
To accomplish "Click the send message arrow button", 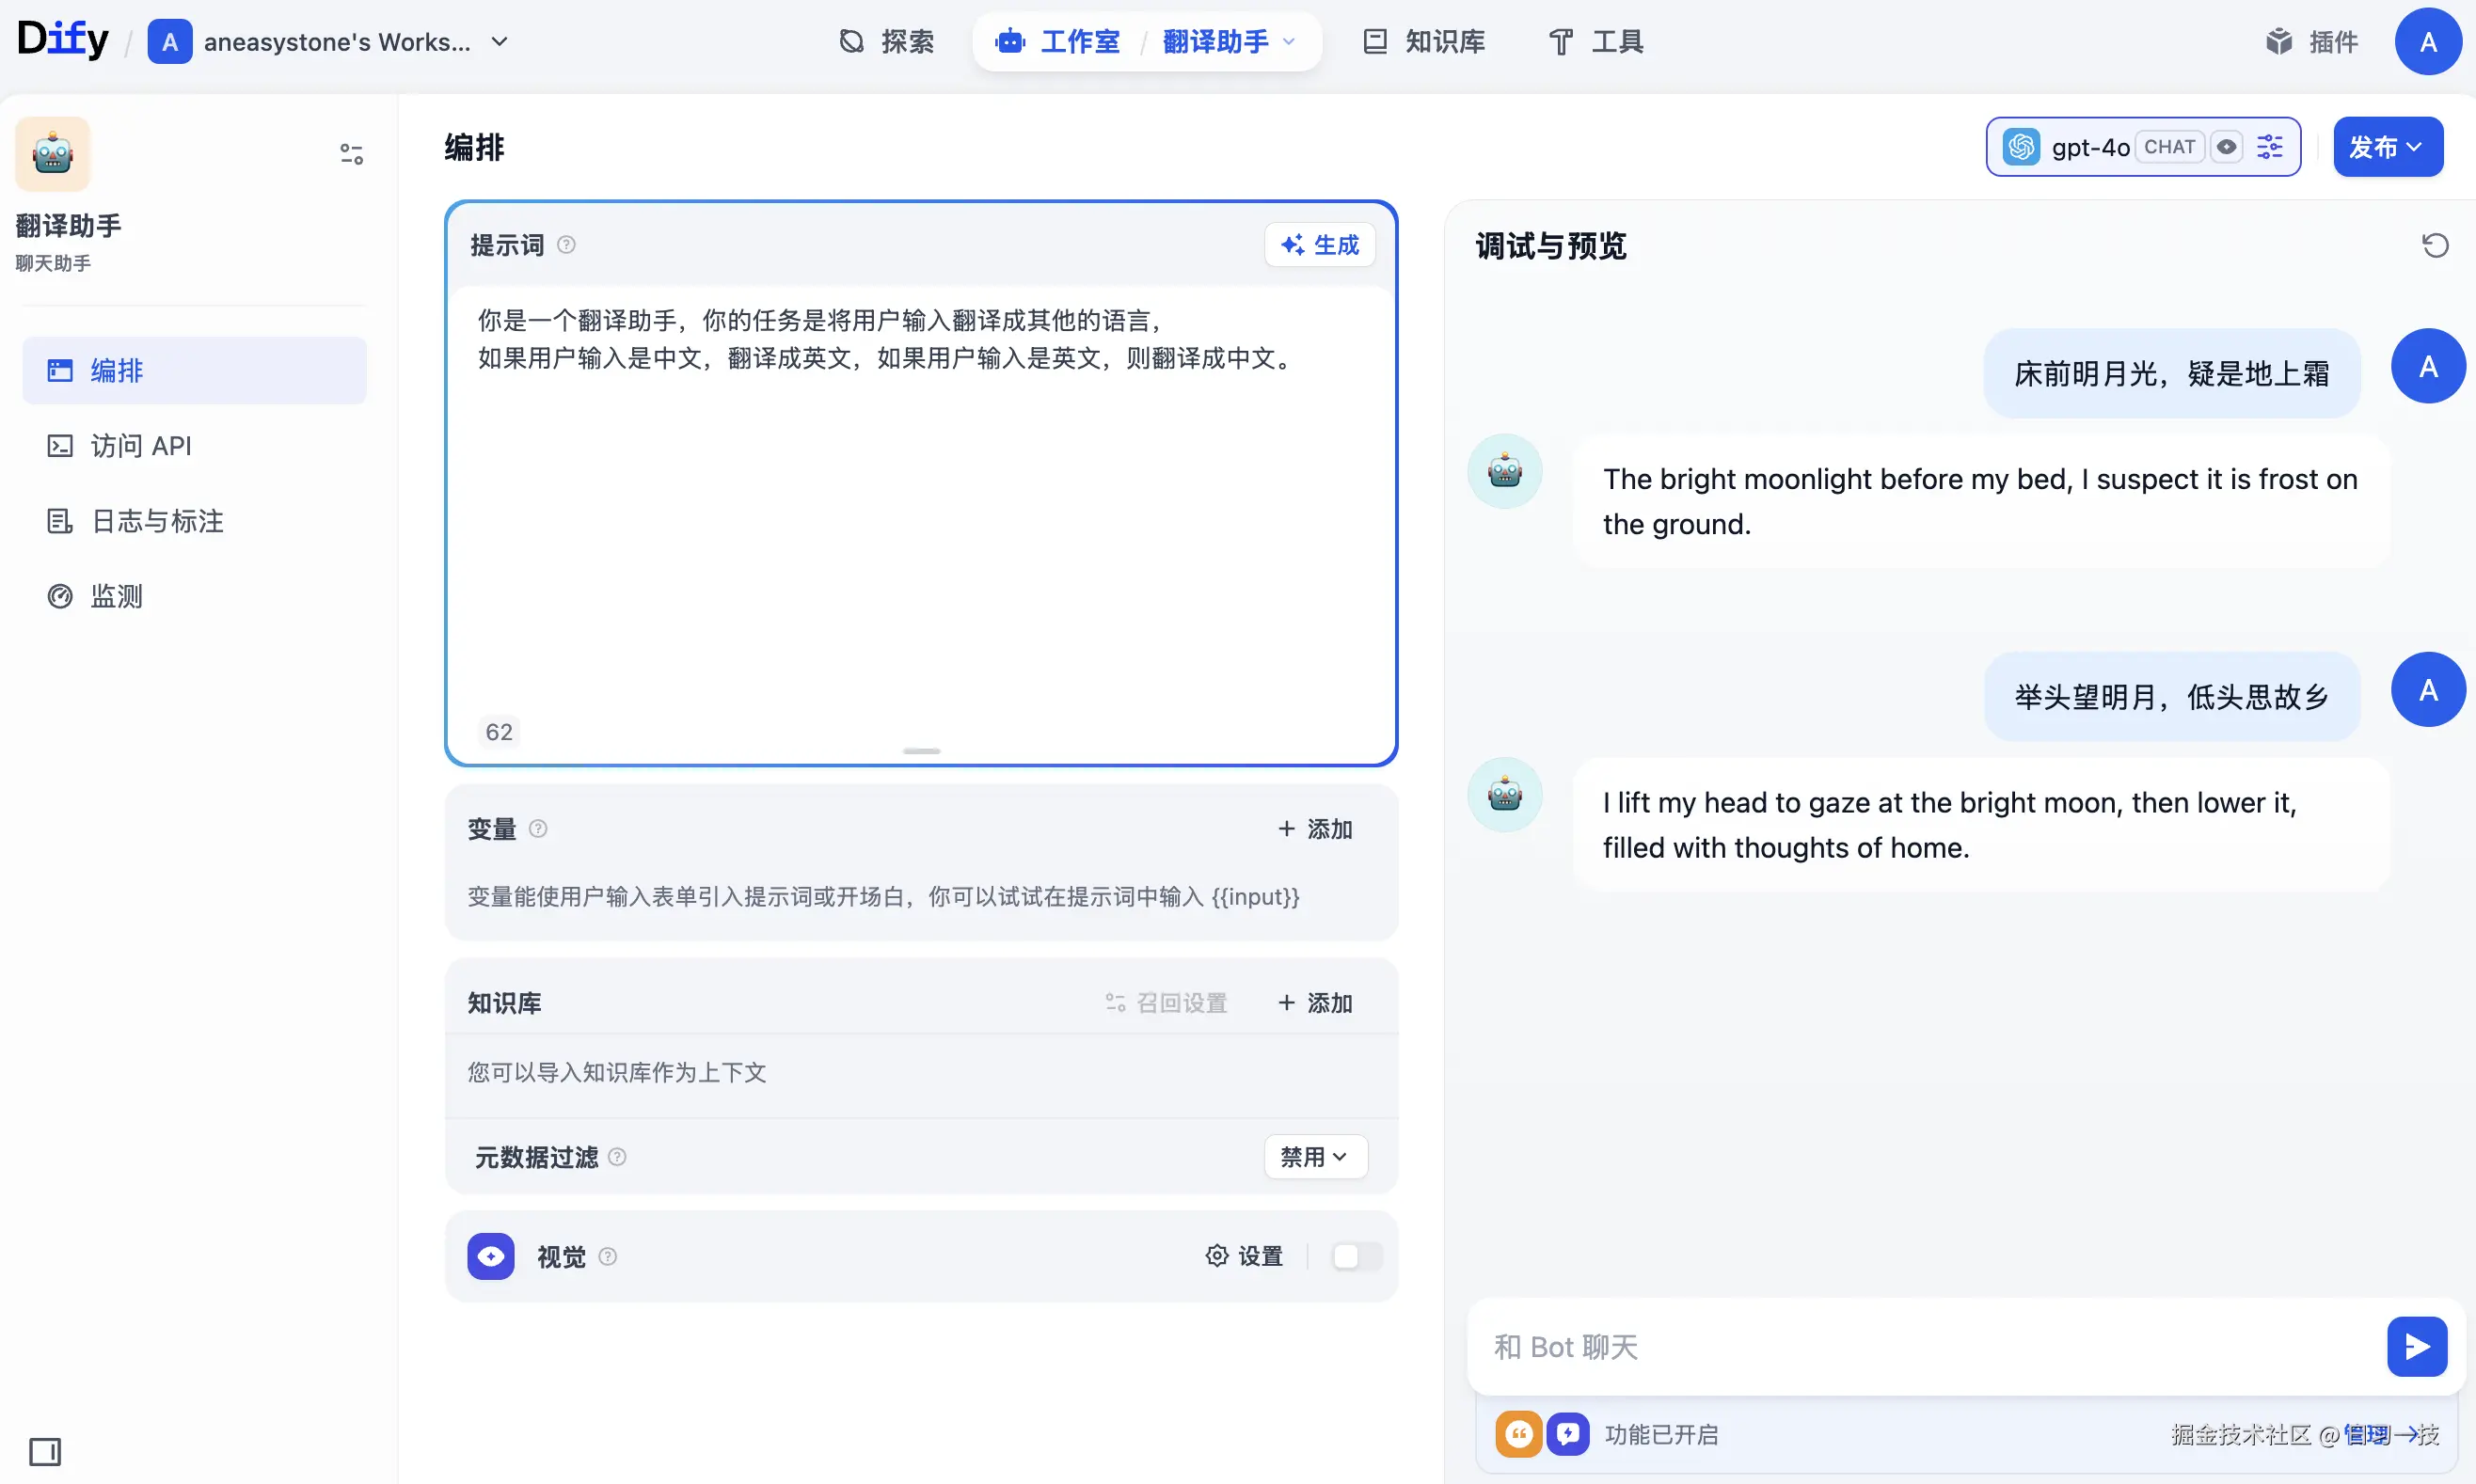I will (x=2415, y=1346).
